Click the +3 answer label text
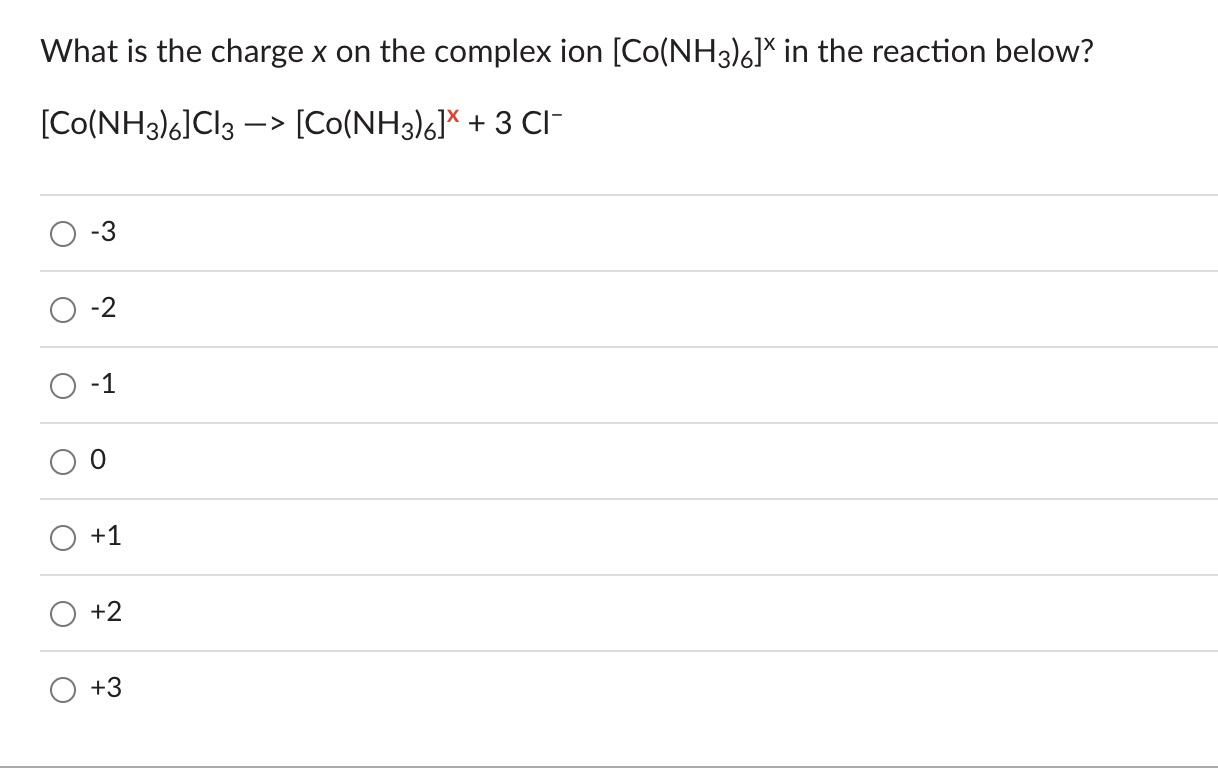Image resolution: width=1218 pixels, height=772 pixels. tap(106, 688)
